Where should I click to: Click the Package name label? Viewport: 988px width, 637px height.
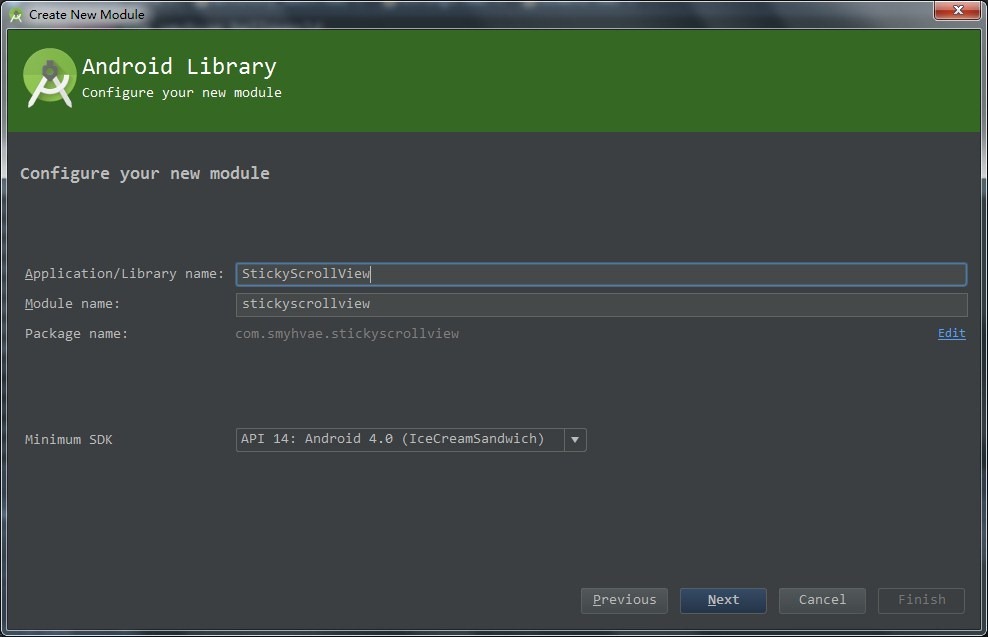pyautogui.click(x=76, y=334)
